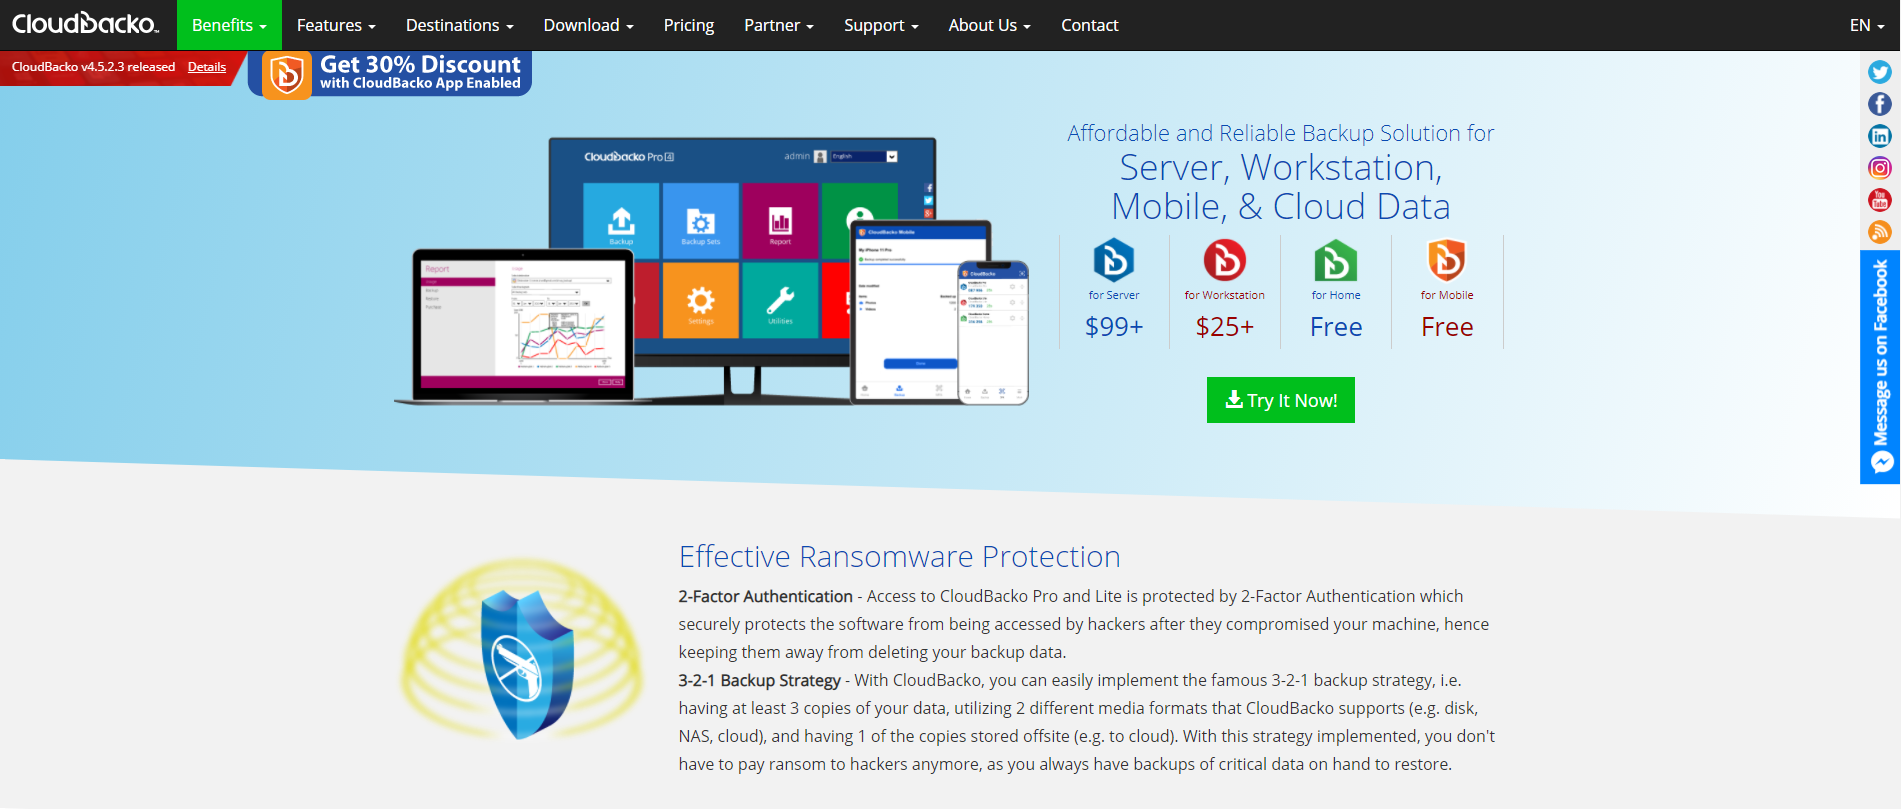Select the orange CloudBacko for Mobile icon
Screen dimensions: 1901x809
click(1447, 260)
